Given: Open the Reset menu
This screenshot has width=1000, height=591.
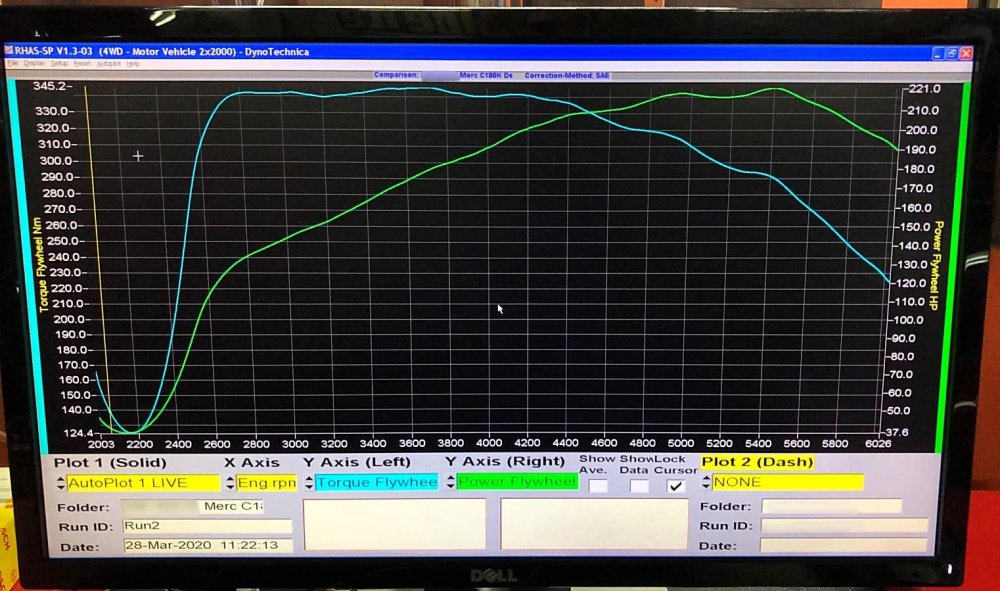Looking at the screenshot, I should (82, 64).
